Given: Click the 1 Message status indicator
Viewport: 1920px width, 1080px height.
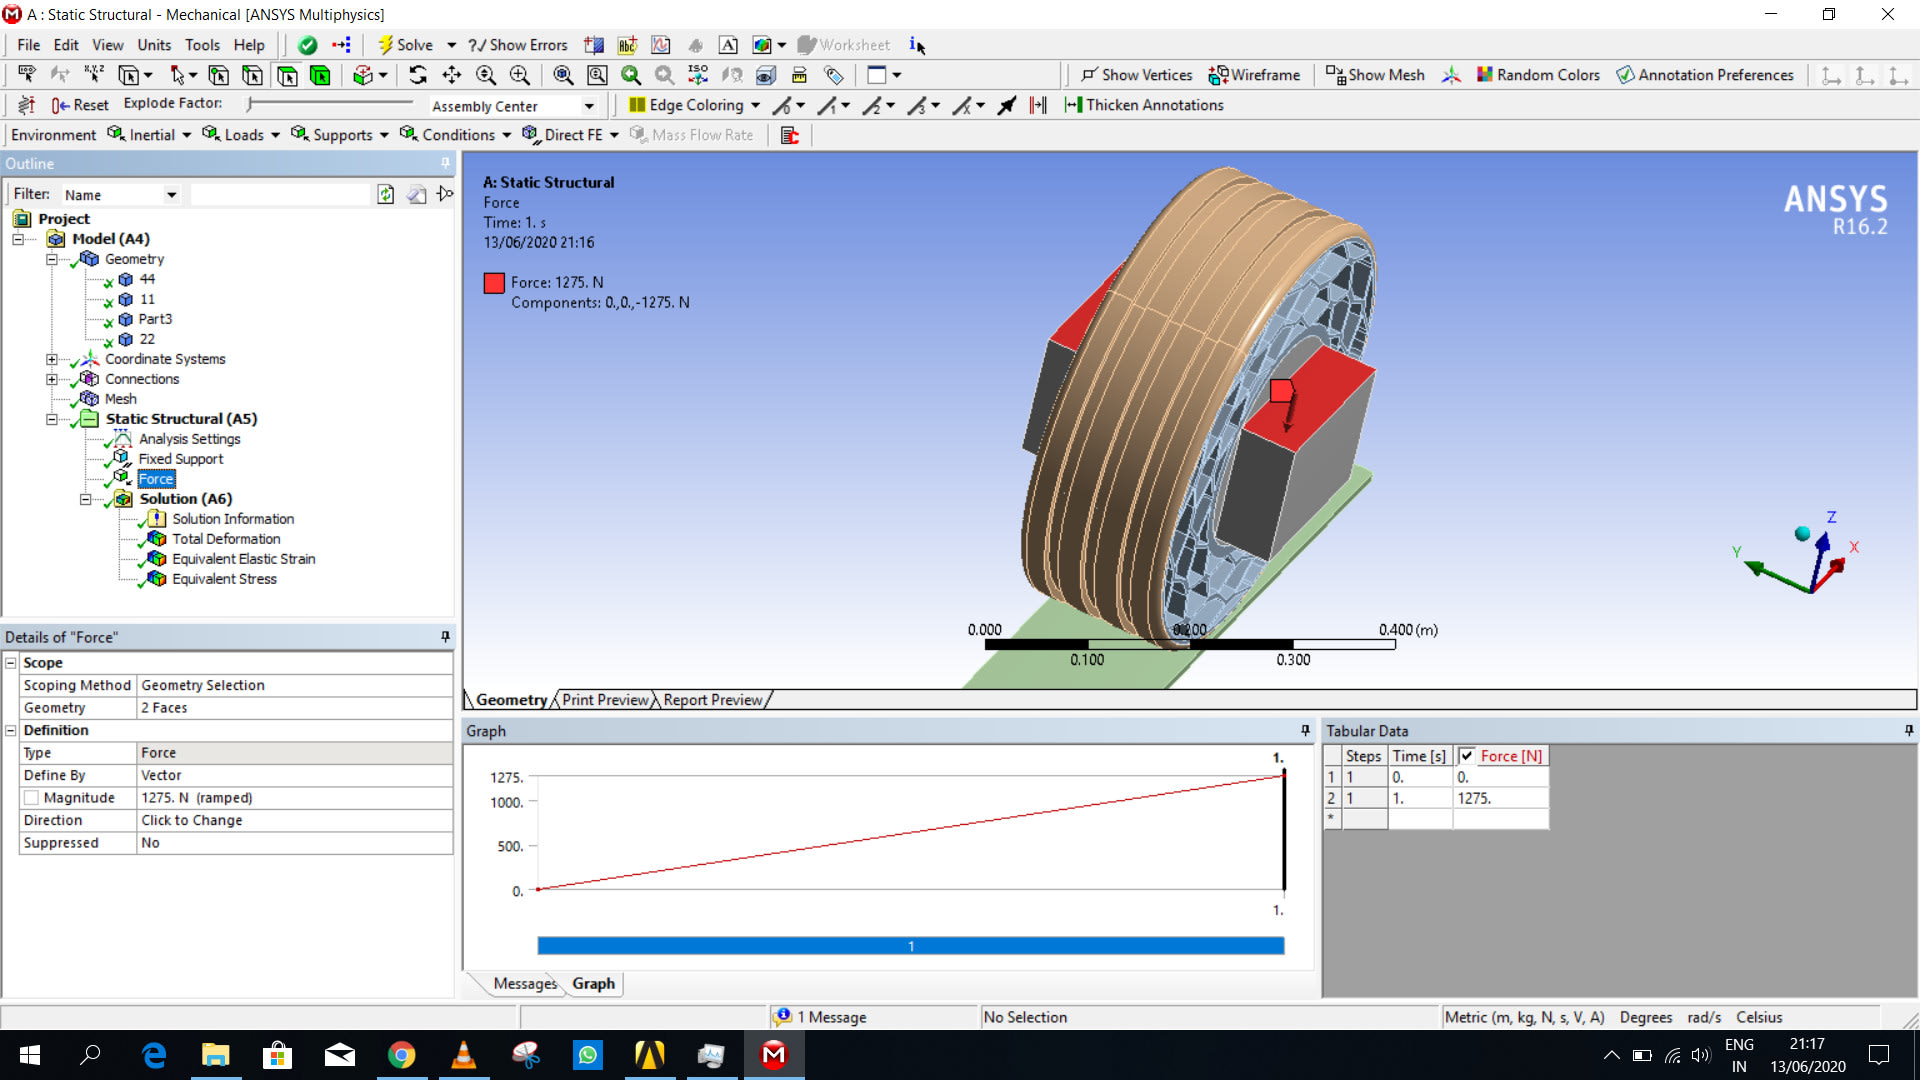Looking at the screenshot, I should (x=822, y=1017).
